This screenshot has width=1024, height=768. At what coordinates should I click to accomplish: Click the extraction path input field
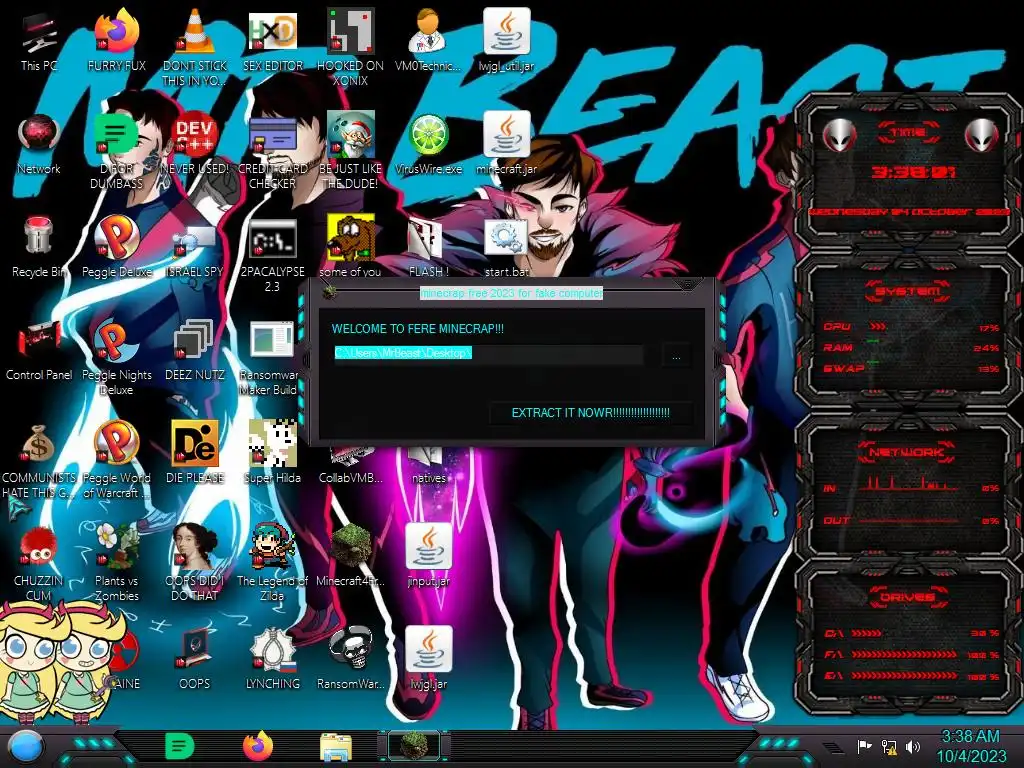coord(488,353)
